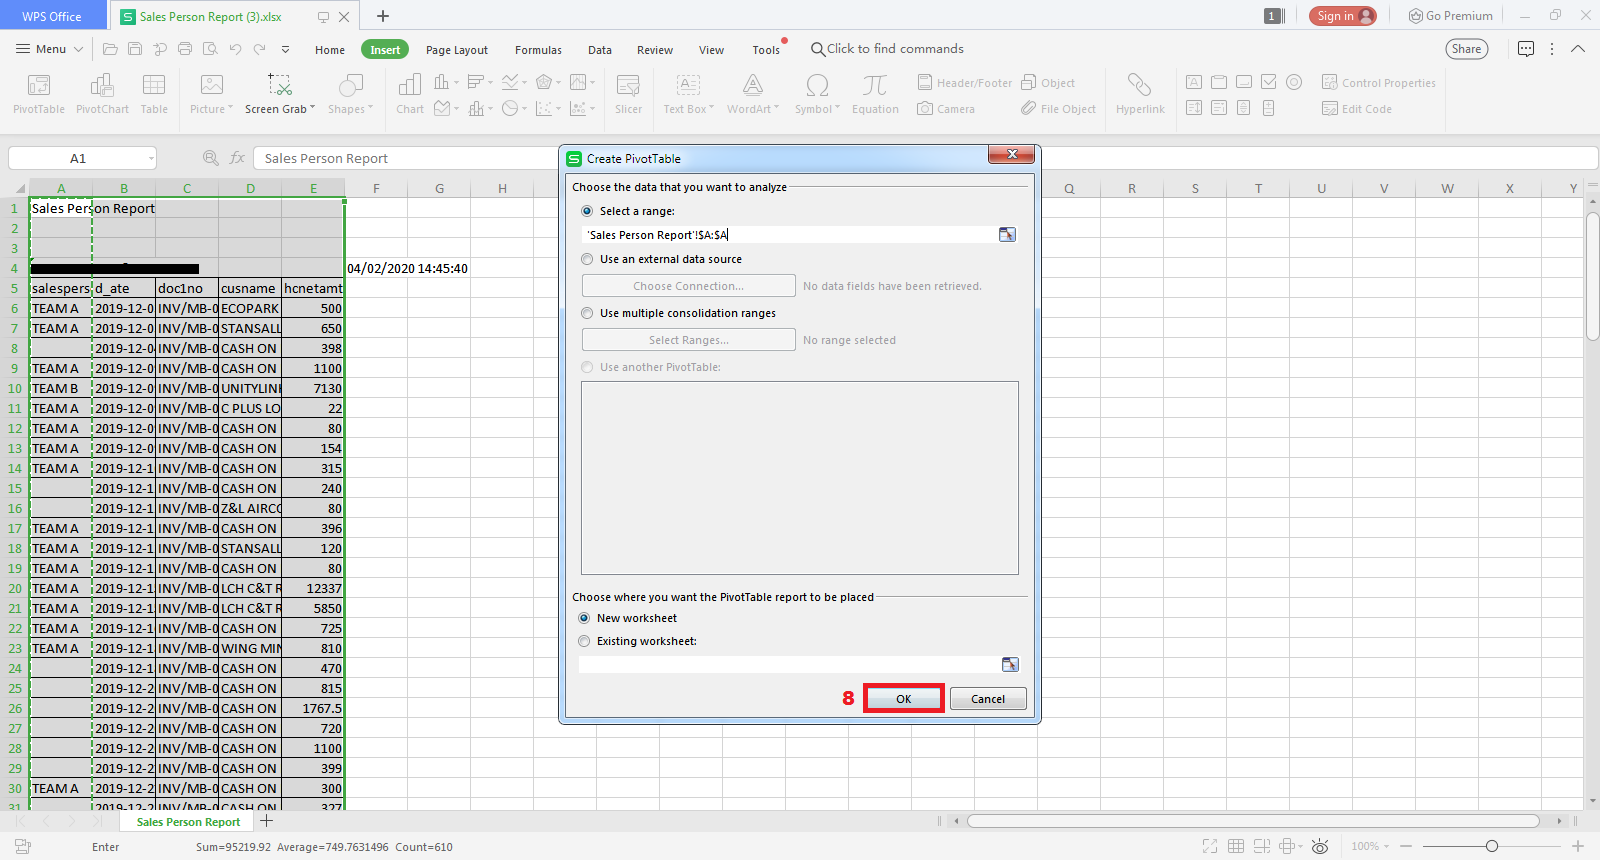Switch to the Formulas tab

pyautogui.click(x=538, y=50)
